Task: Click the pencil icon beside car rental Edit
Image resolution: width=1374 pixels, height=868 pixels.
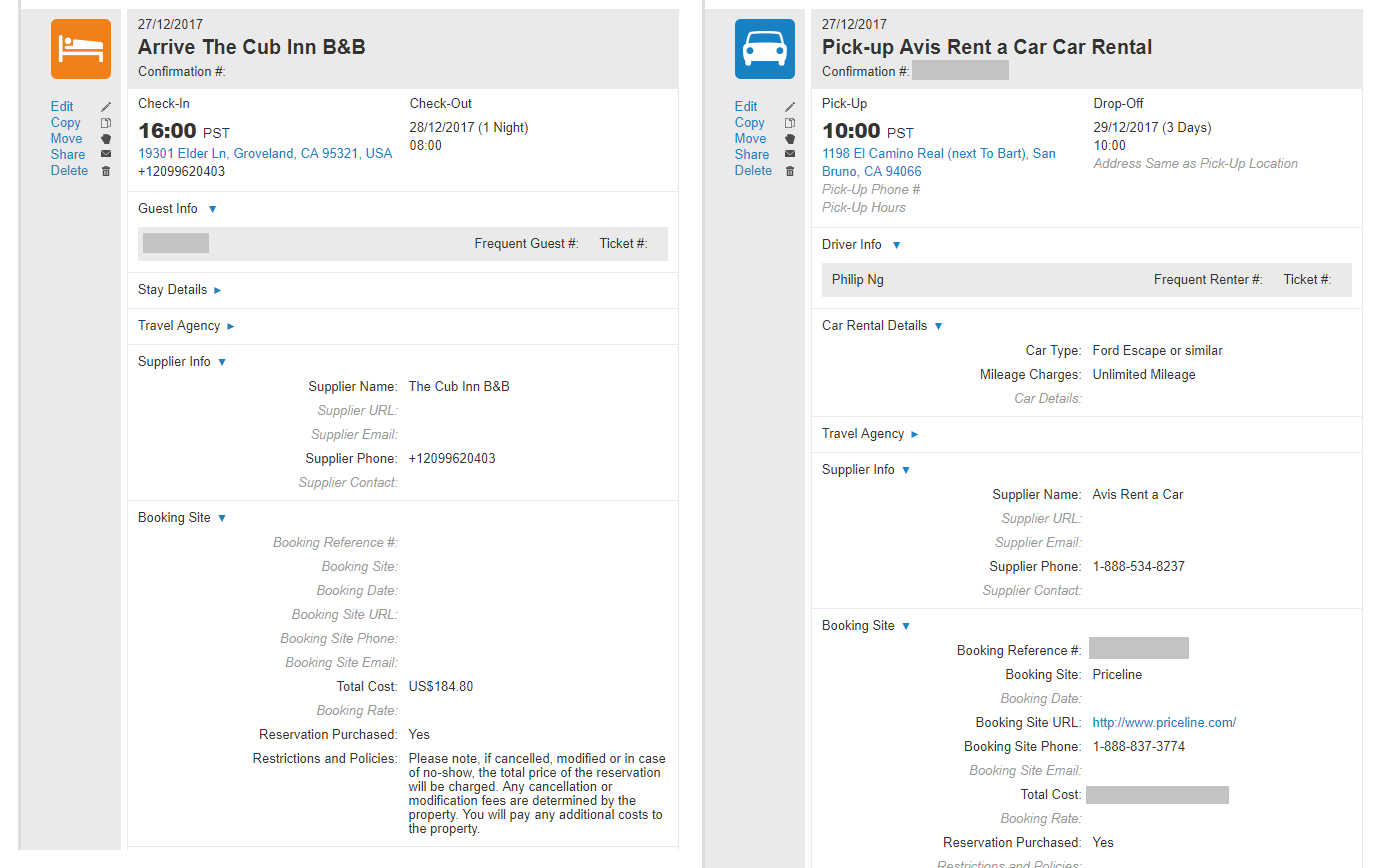Action: [x=790, y=106]
